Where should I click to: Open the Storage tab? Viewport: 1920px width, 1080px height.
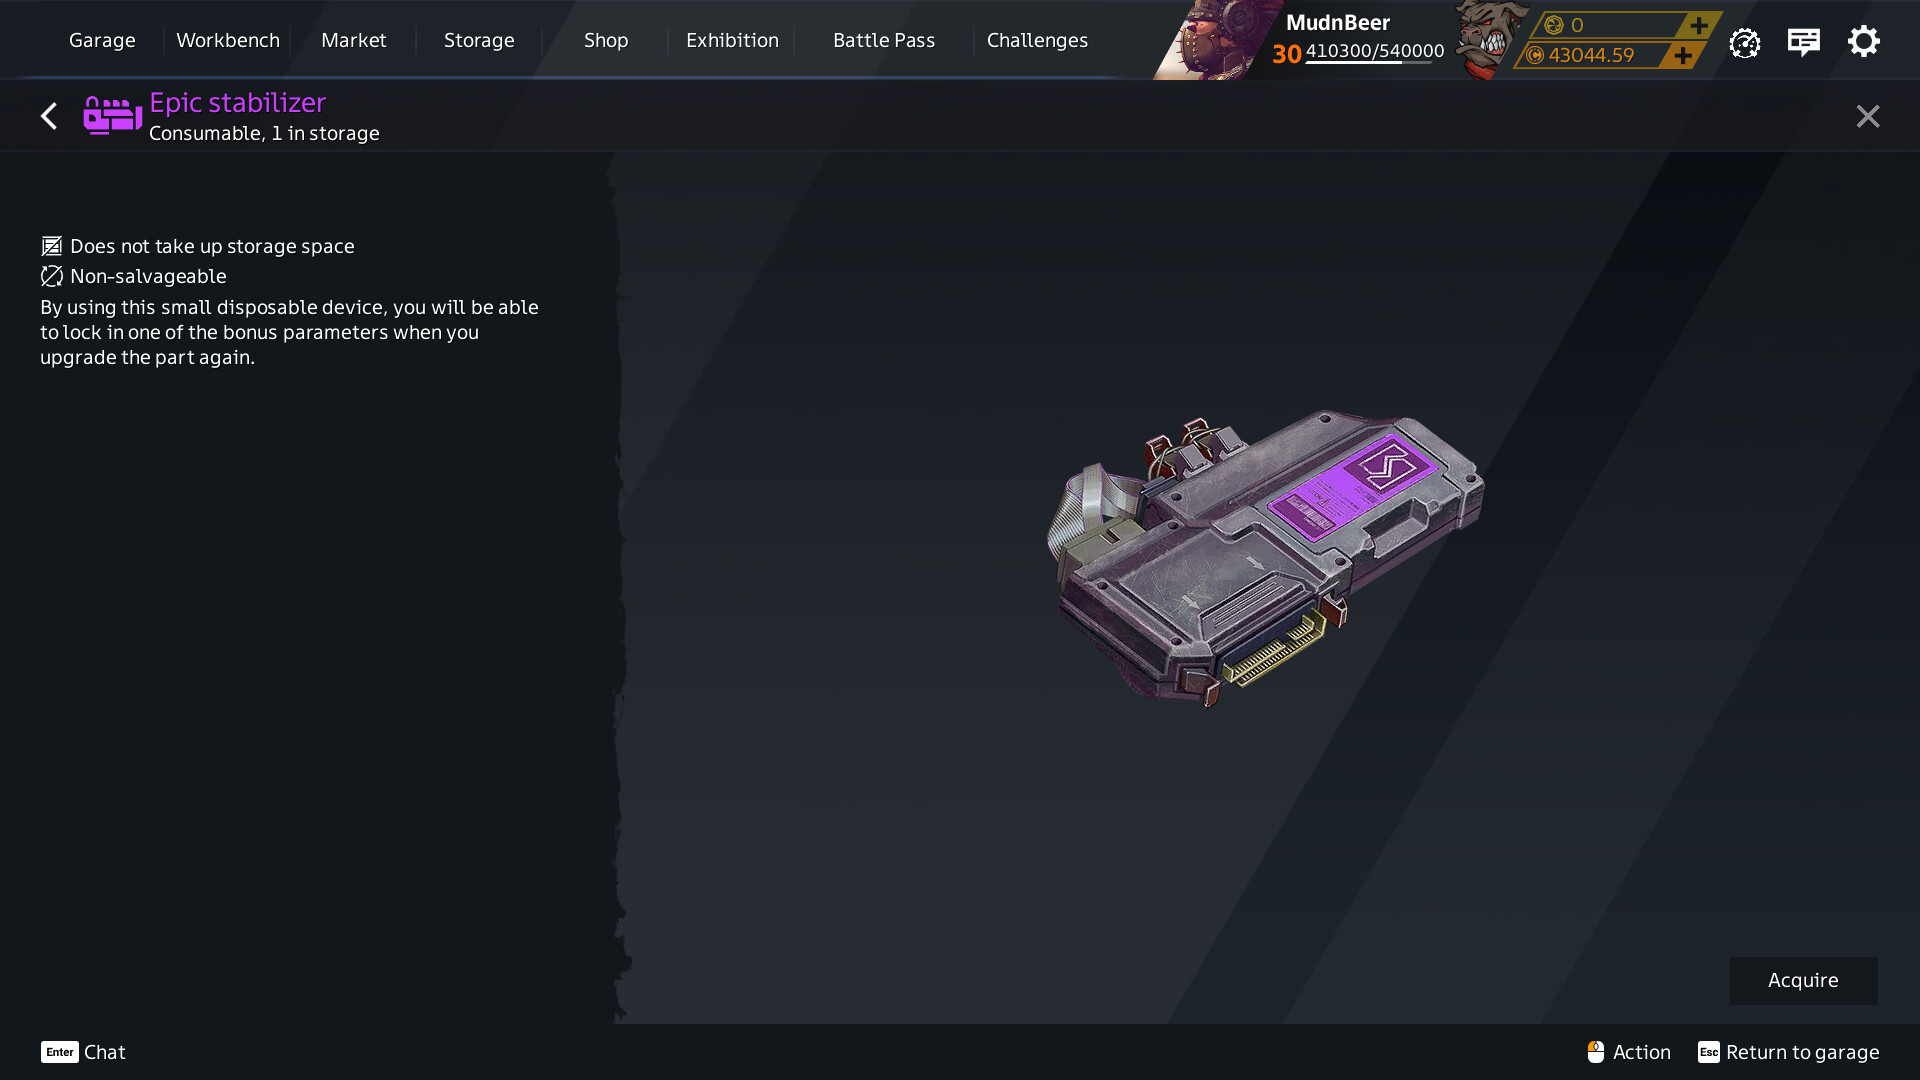(x=479, y=41)
